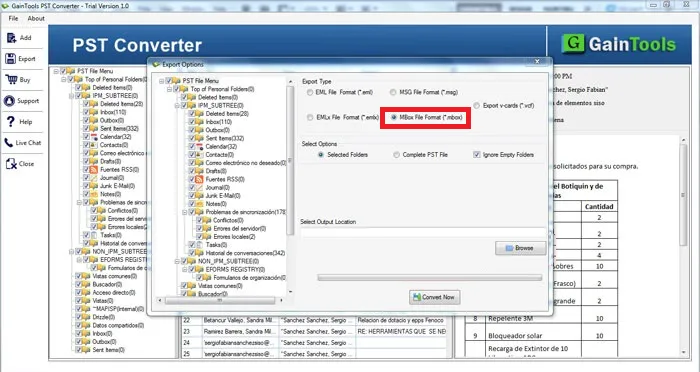This screenshot has width=700, height=372.
Task: Click subject 'RE: HERRAMIENTAS QUE SE NE'
Action: coord(401,332)
